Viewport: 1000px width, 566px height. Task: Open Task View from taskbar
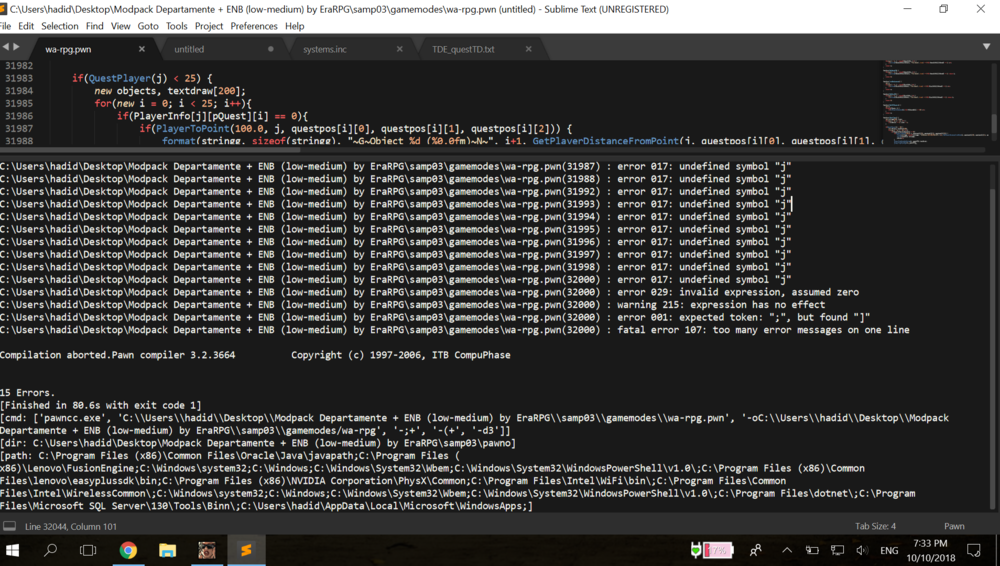click(x=88, y=550)
